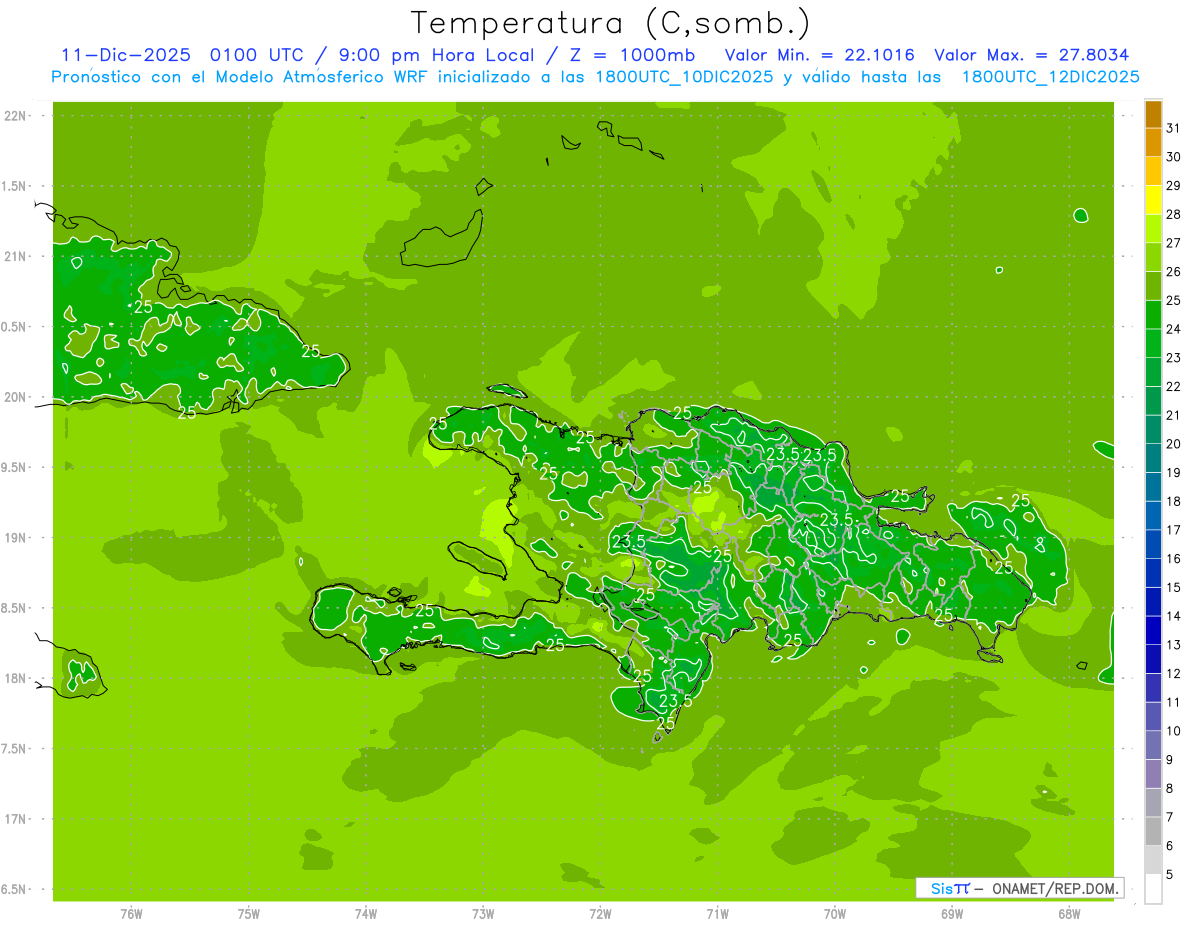Screen dimensions: 1200x927
Task: Click the '20N' latitude axis label
Action: [x=16, y=397]
